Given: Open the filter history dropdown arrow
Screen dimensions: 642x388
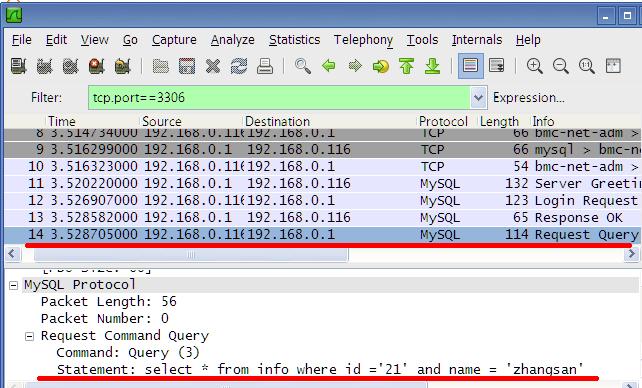Looking at the screenshot, I should tap(478, 98).
